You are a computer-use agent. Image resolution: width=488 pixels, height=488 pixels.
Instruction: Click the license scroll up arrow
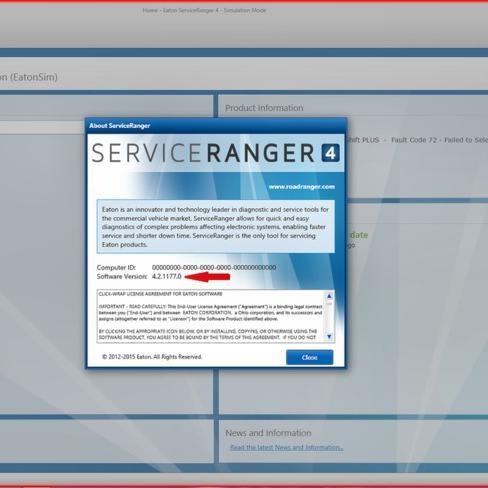point(329,296)
